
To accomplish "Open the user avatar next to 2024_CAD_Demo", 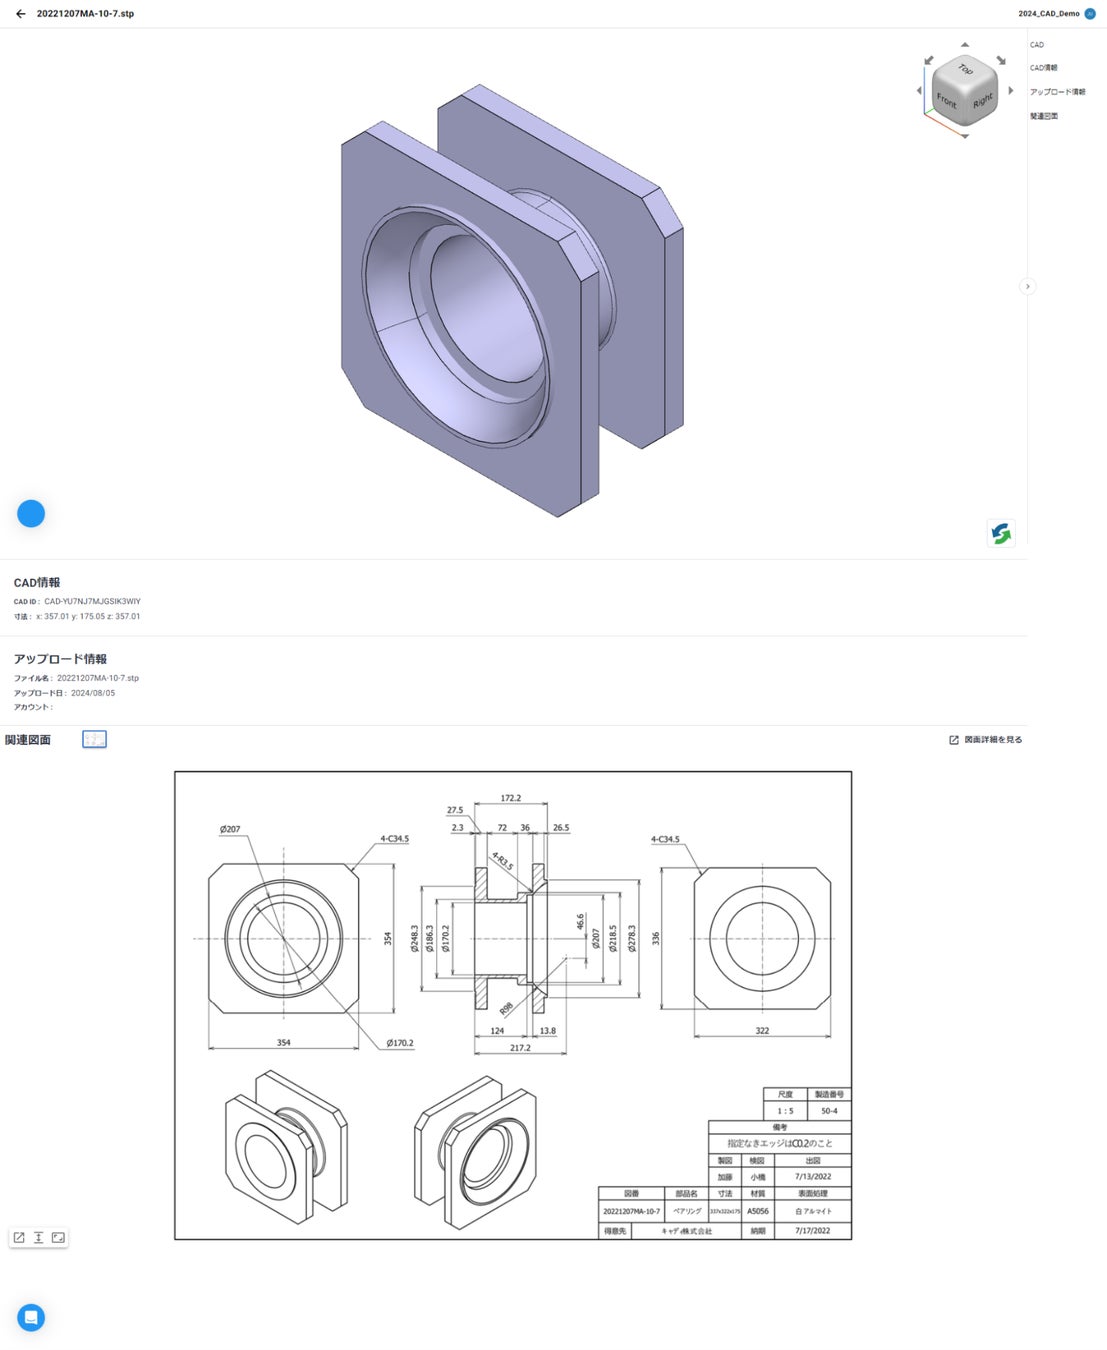I will tap(1090, 14).
